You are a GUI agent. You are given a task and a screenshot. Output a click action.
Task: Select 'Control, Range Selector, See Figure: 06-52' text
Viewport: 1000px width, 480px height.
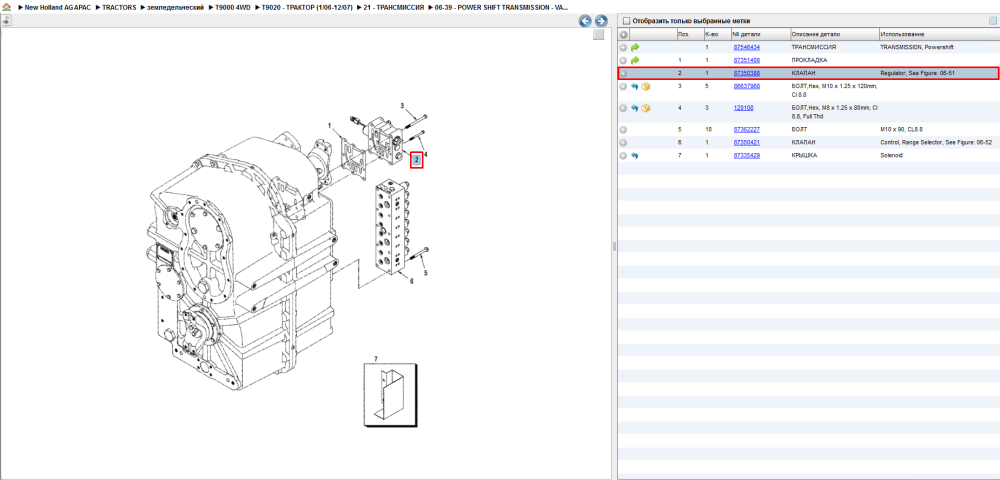pyautogui.click(x=936, y=142)
